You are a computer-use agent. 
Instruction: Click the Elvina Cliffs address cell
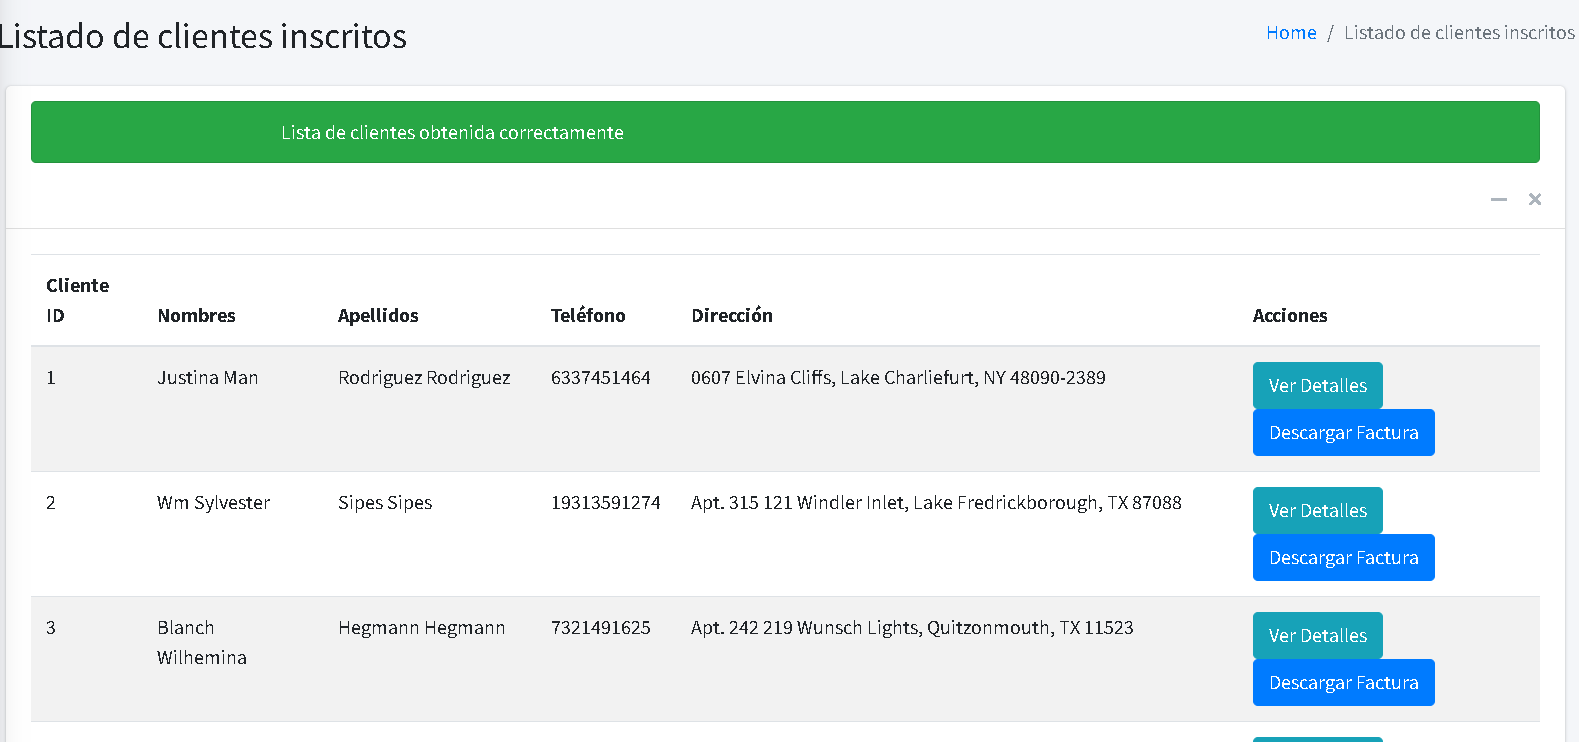pos(898,377)
